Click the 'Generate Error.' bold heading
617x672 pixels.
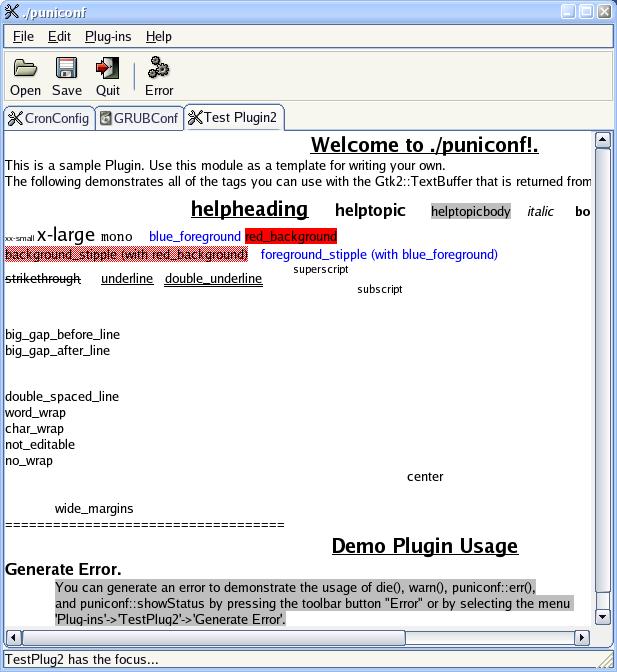pos(63,570)
